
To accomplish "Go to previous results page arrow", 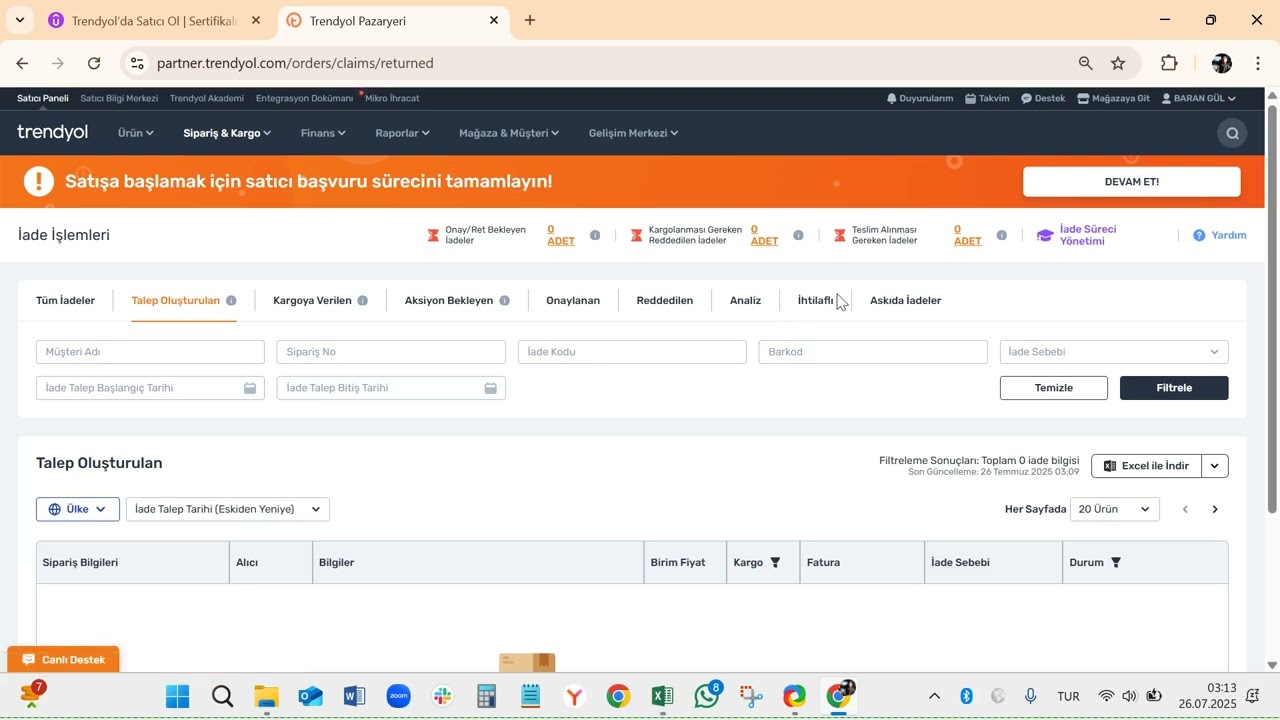I will pyautogui.click(x=1186, y=510).
